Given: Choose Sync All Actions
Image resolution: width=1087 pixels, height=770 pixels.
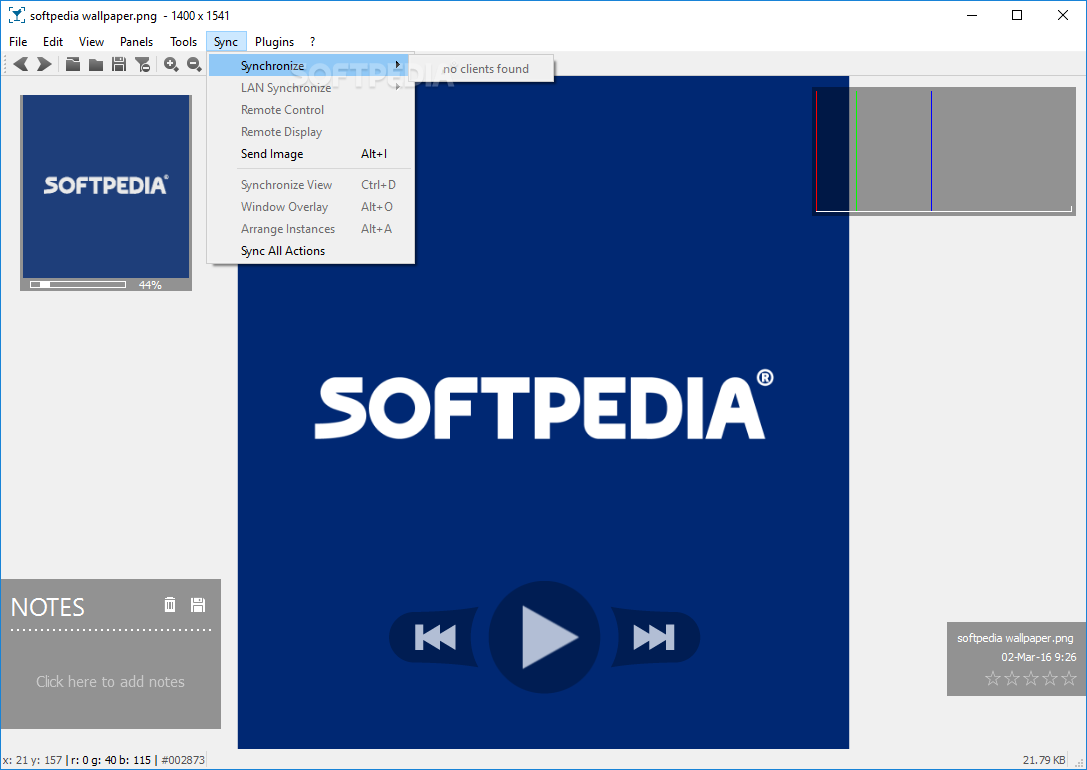Looking at the screenshot, I should [309, 251].
